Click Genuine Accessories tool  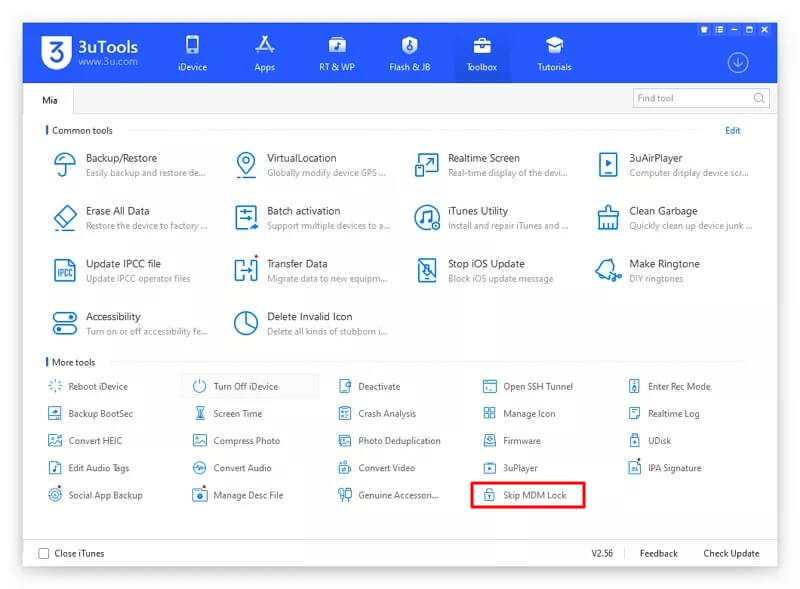[x=388, y=495]
